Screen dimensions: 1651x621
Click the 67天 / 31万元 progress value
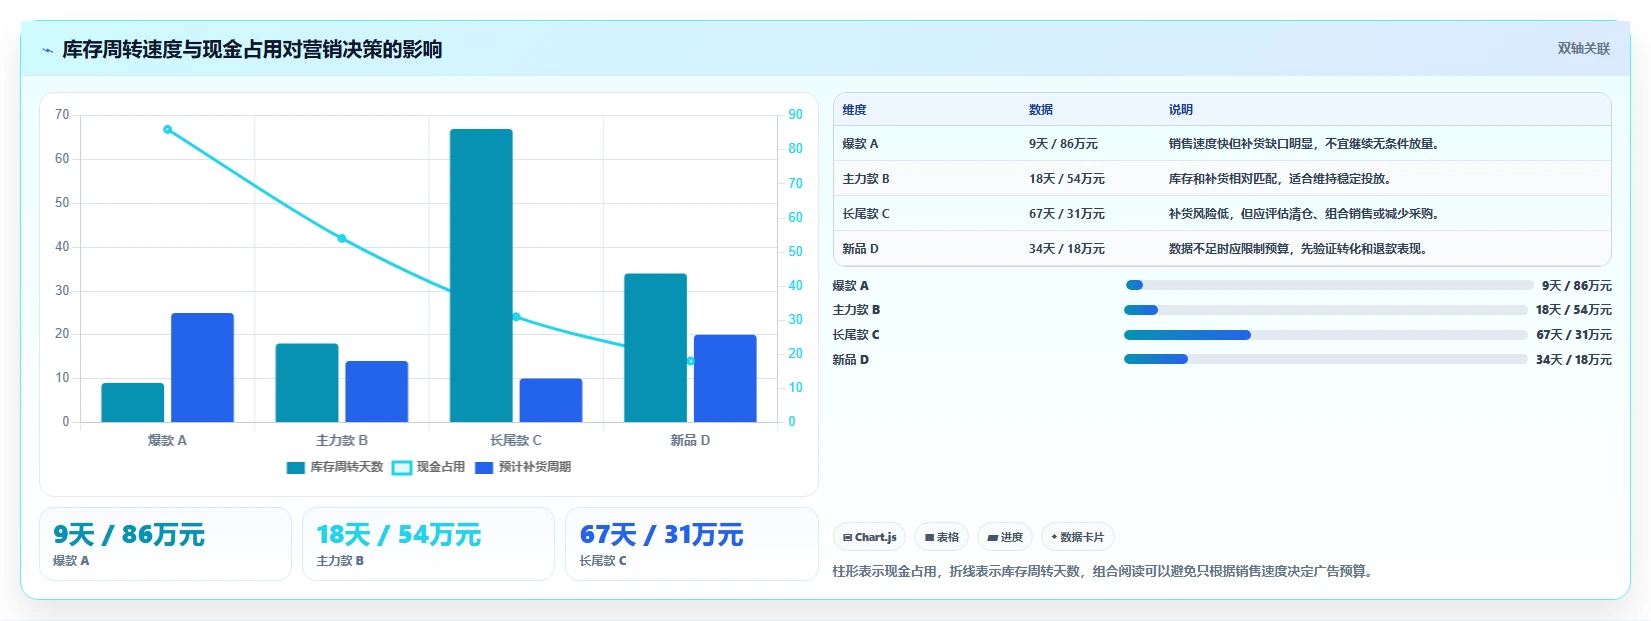click(1574, 335)
